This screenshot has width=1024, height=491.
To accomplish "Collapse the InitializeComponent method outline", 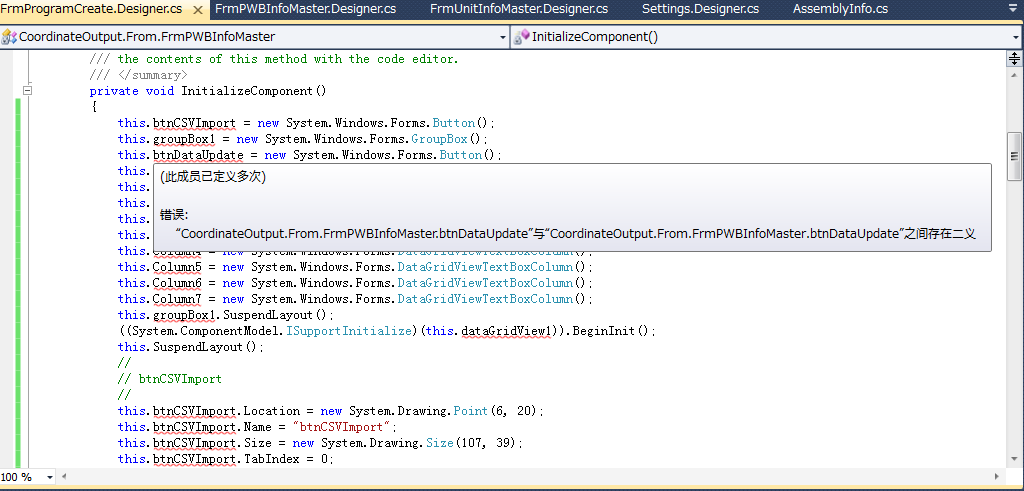I will (x=27, y=91).
